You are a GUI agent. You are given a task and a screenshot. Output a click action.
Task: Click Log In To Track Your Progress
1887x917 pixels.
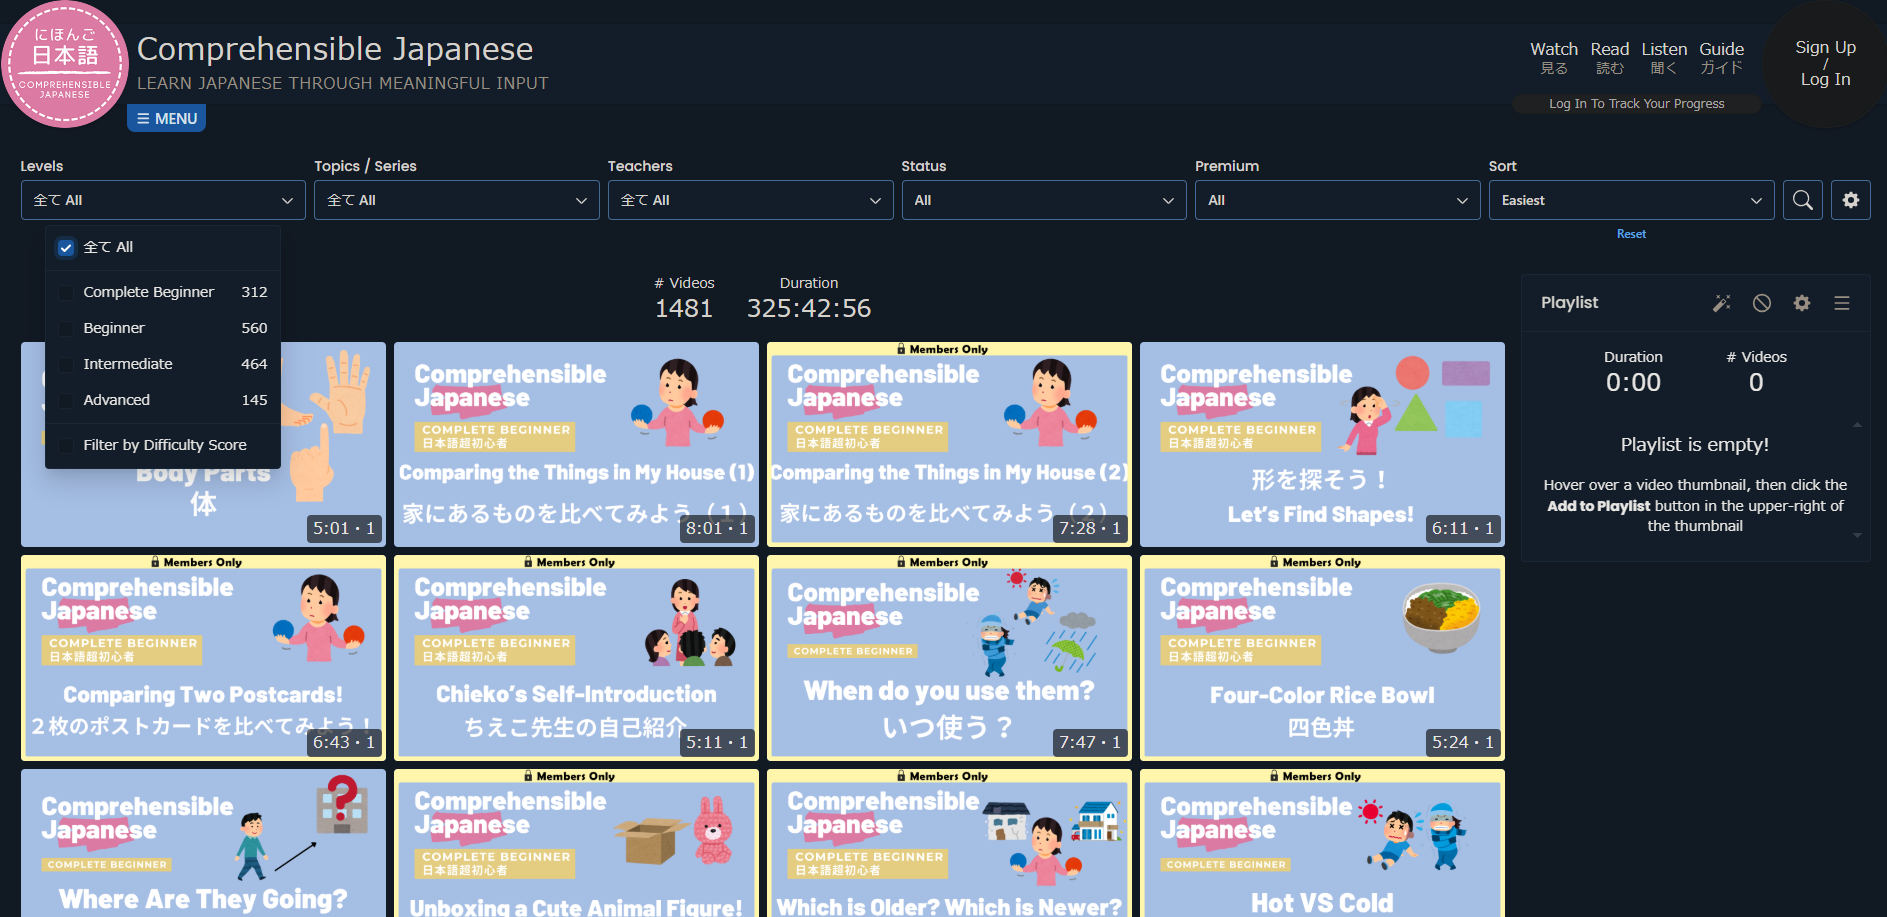[x=1637, y=104]
